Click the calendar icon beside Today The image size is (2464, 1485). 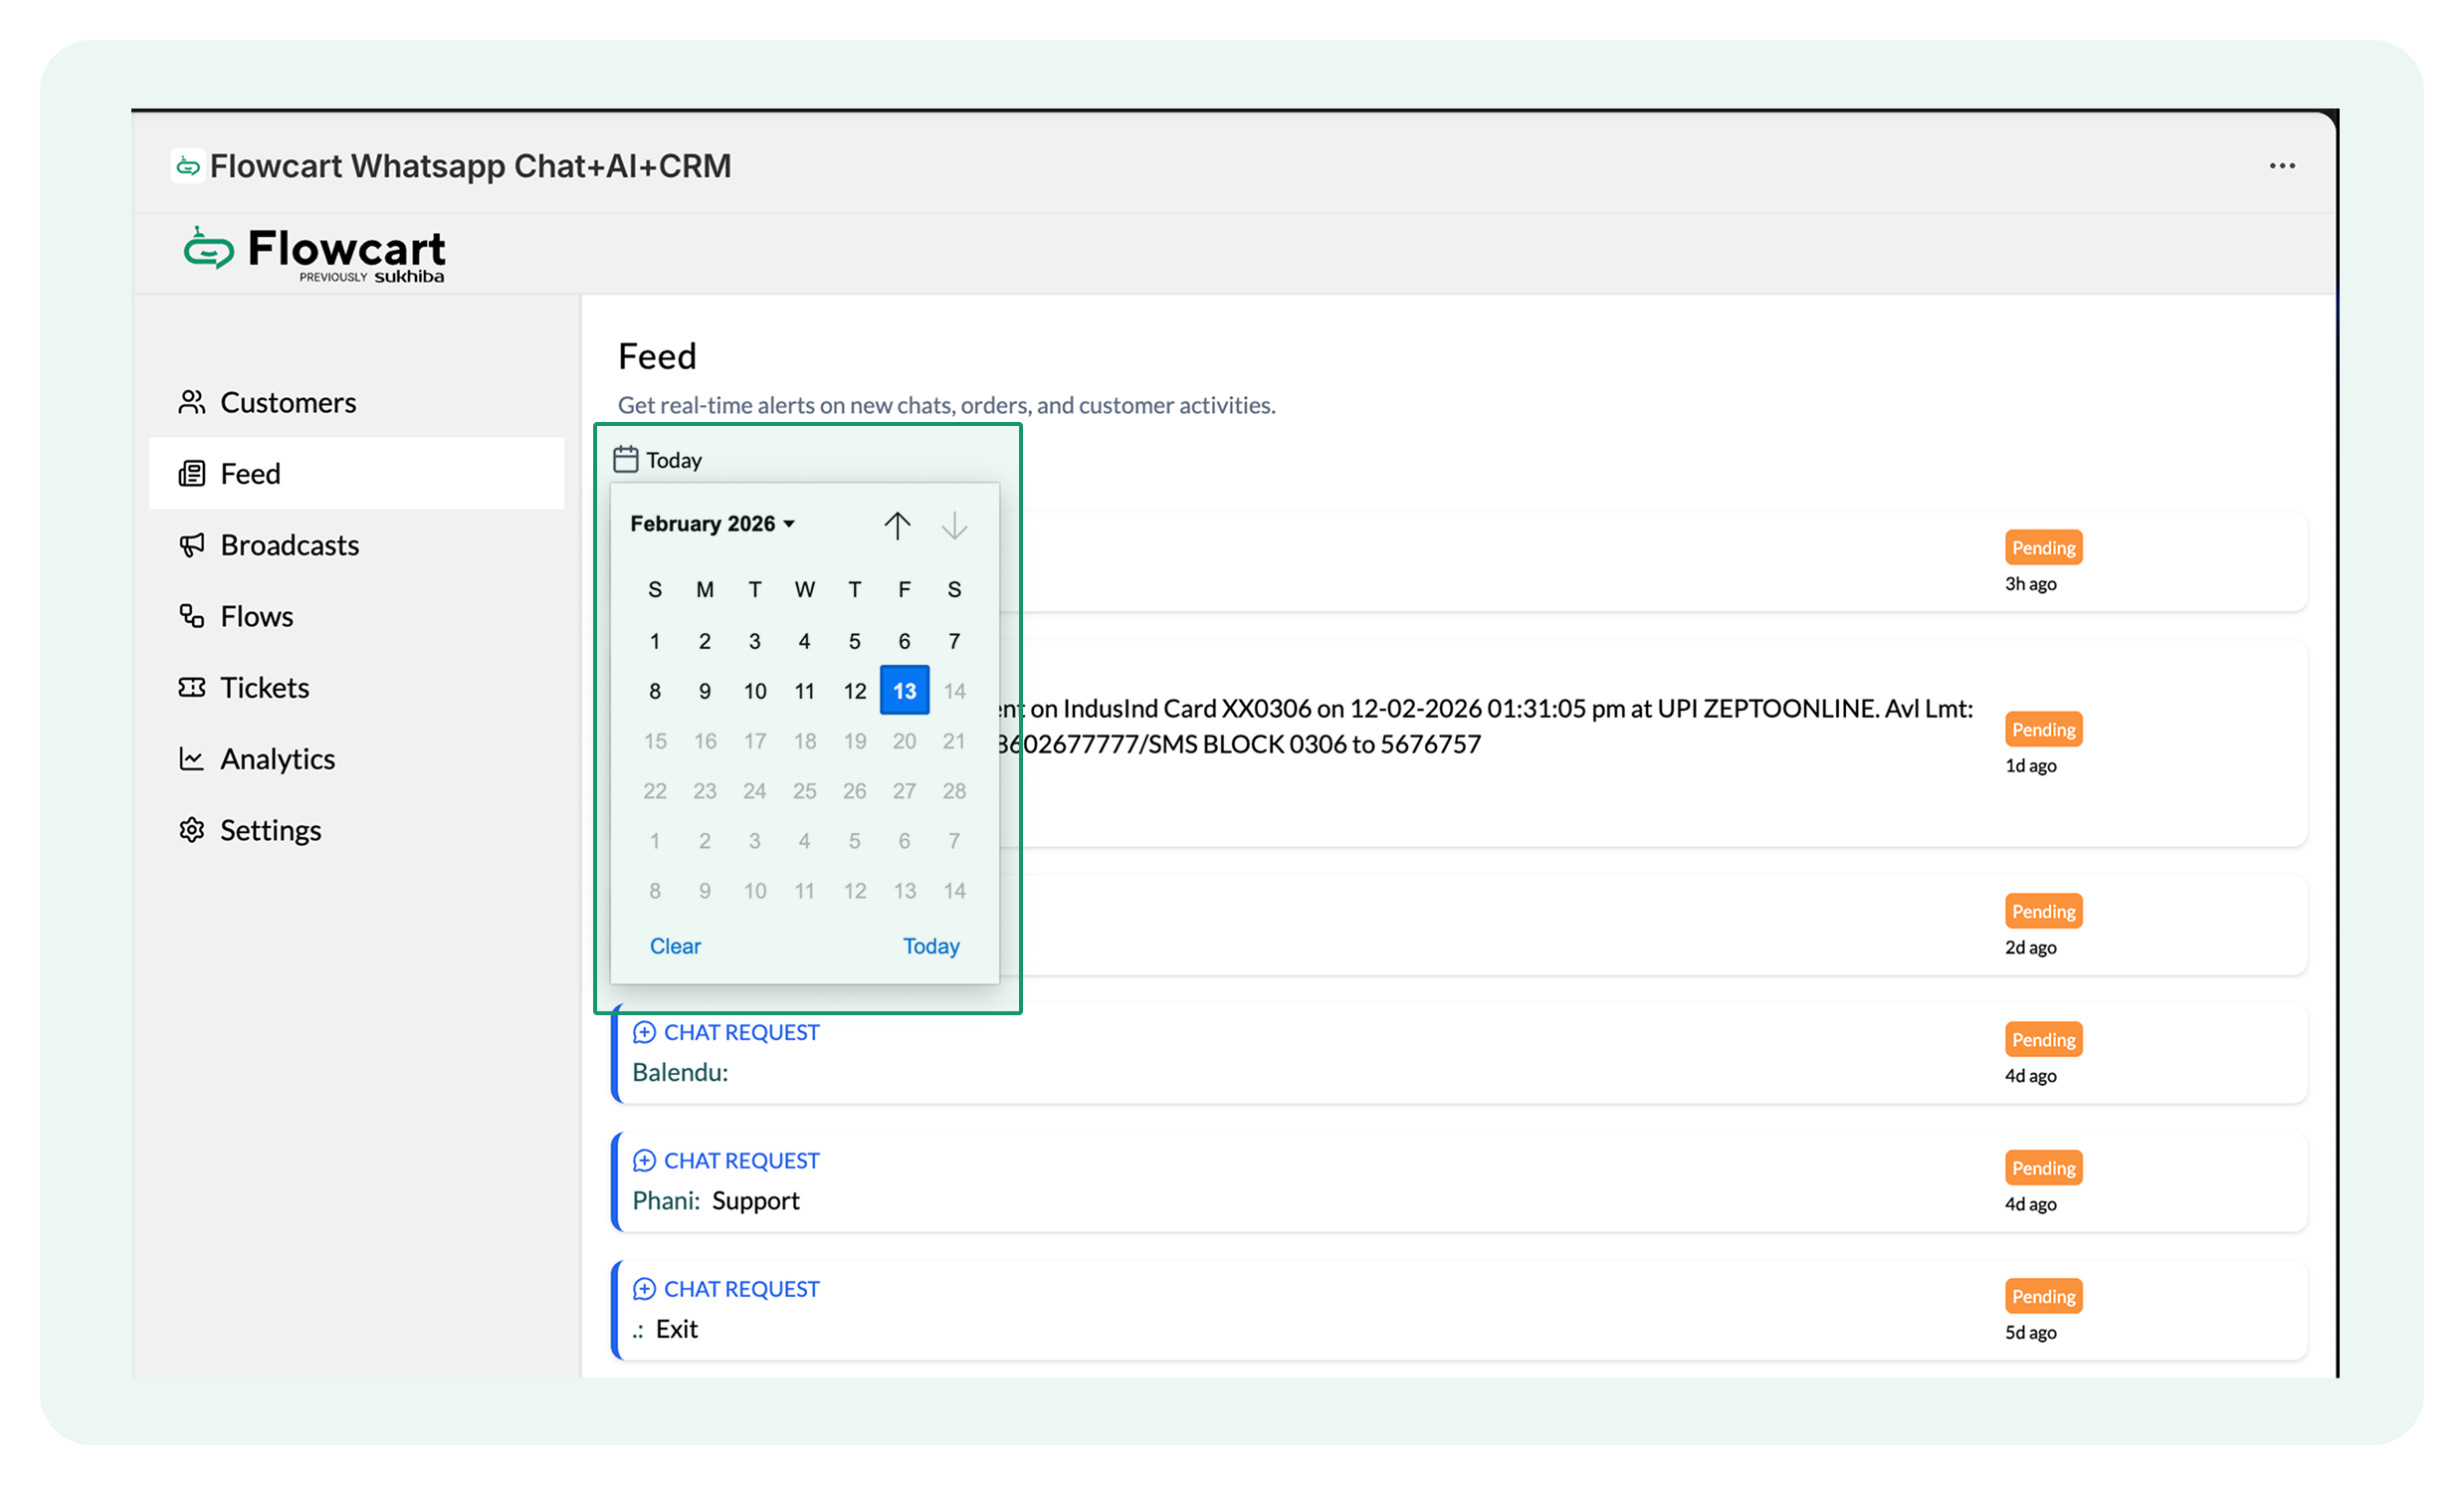pyautogui.click(x=626, y=460)
